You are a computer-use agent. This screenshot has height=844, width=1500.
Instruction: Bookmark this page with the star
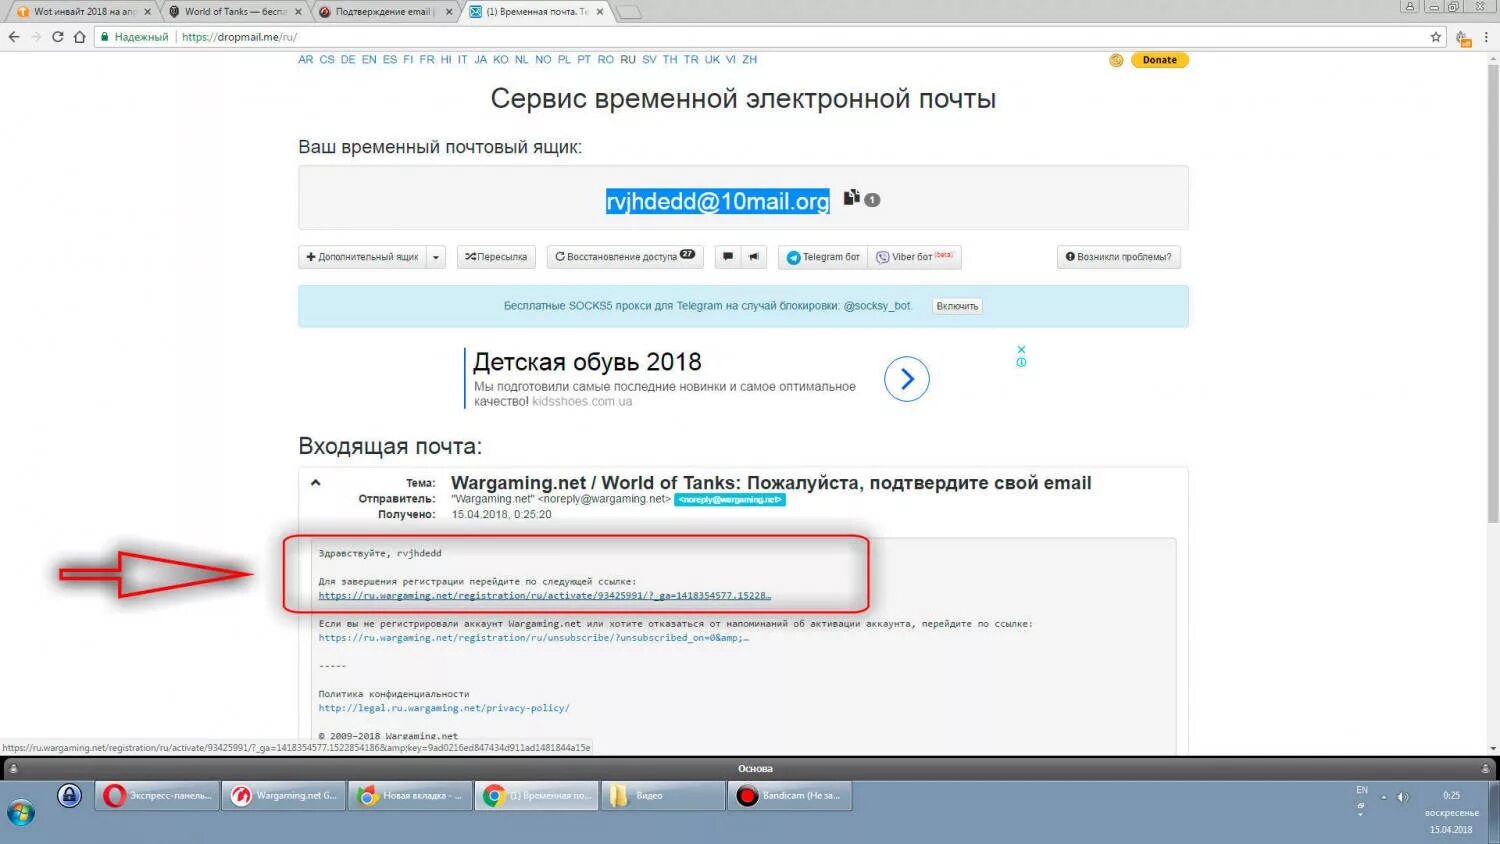[x=1436, y=37]
